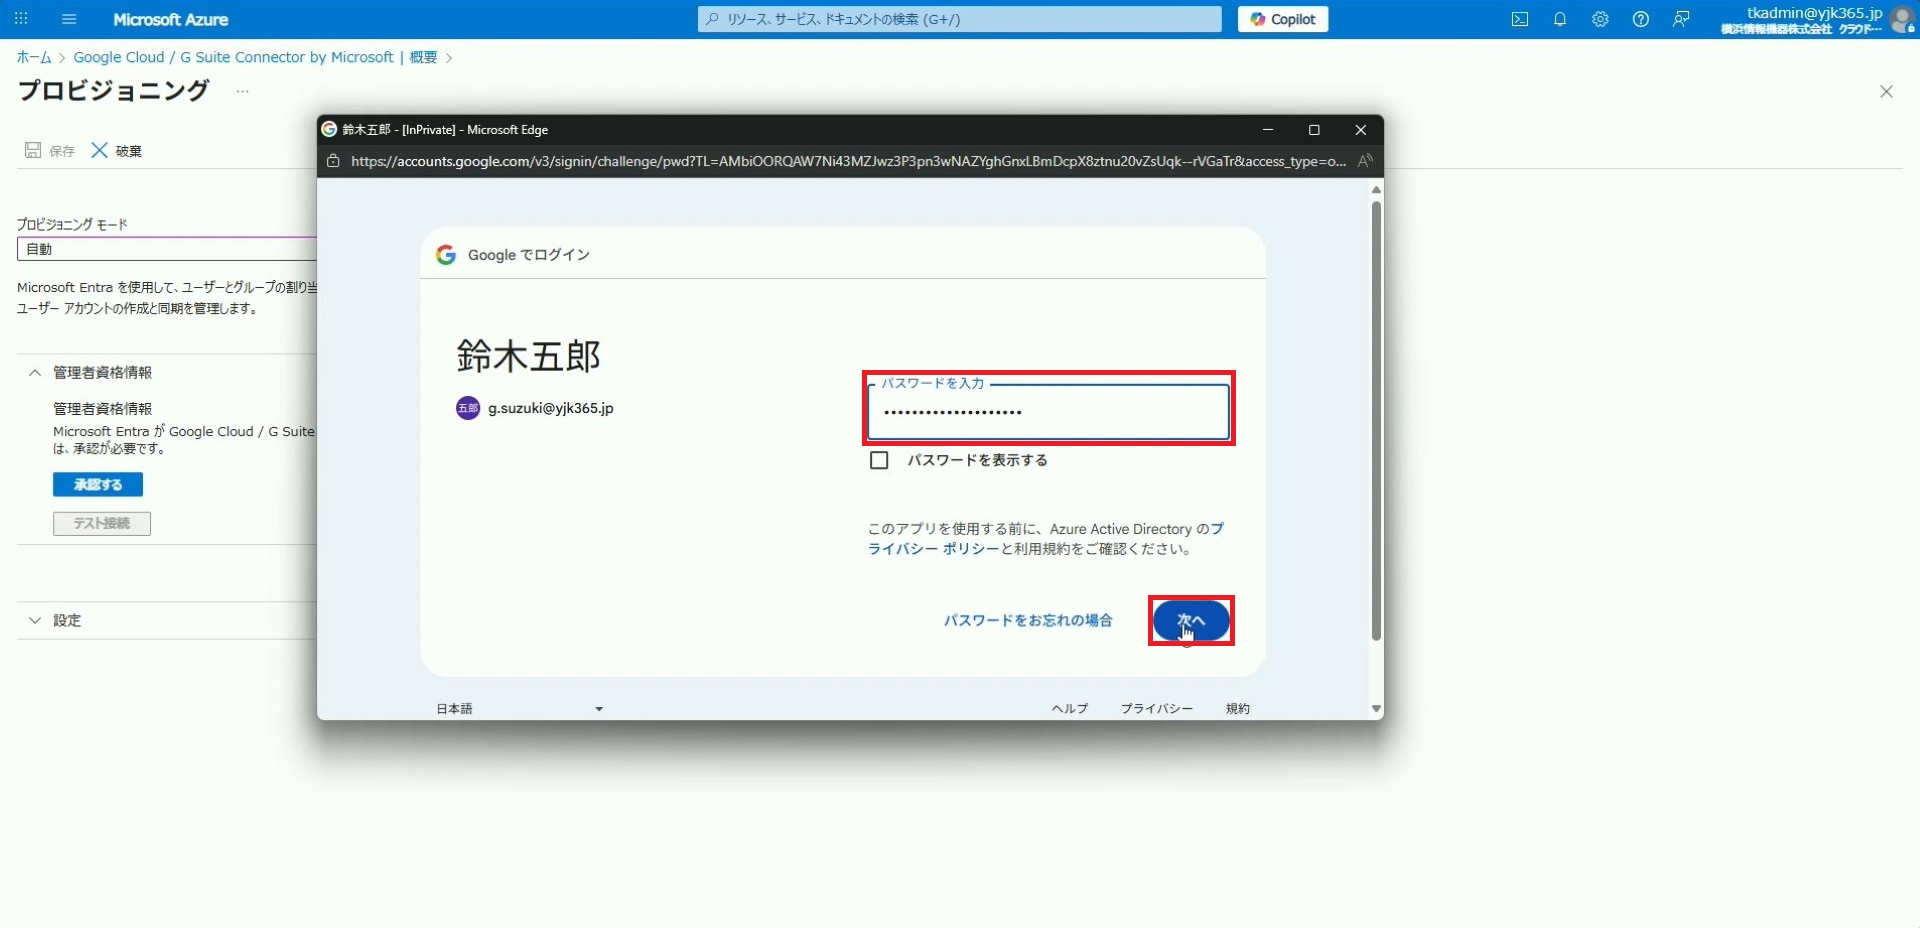This screenshot has height=928, width=1920.
Task: Open the help question mark icon
Action: (1640, 19)
